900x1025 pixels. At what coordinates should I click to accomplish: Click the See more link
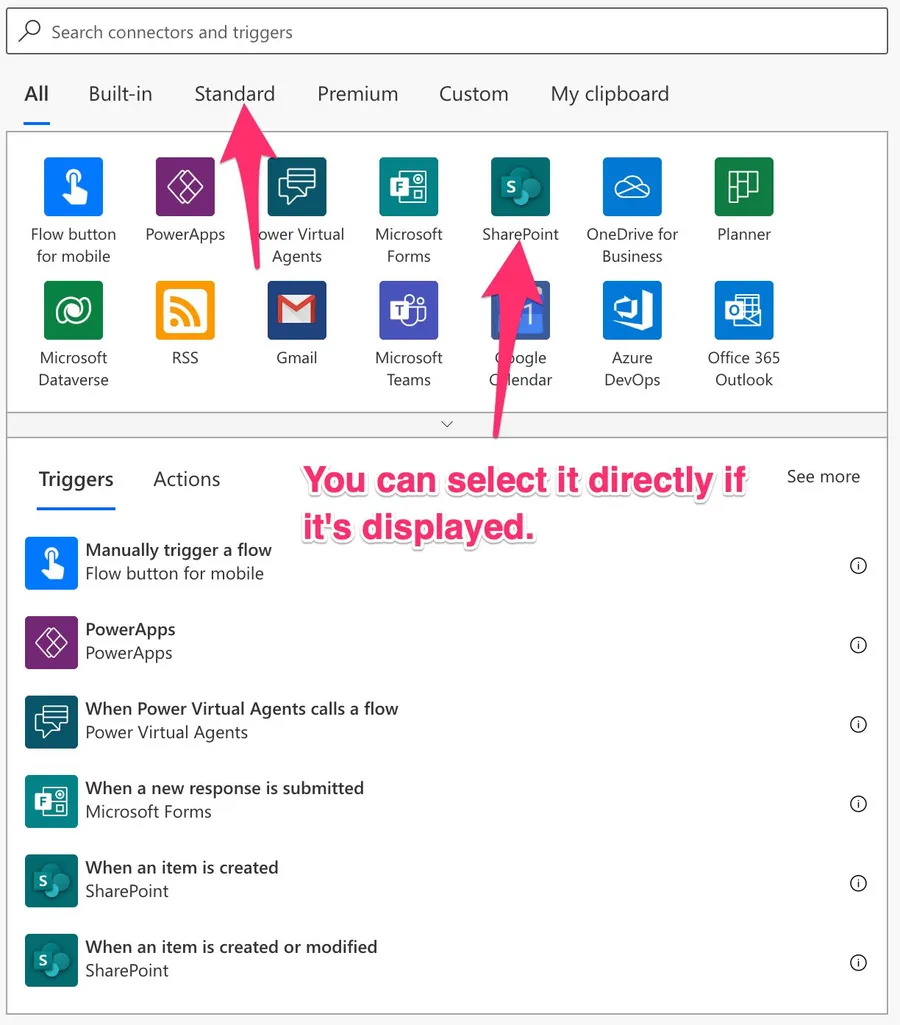click(x=822, y=477)
